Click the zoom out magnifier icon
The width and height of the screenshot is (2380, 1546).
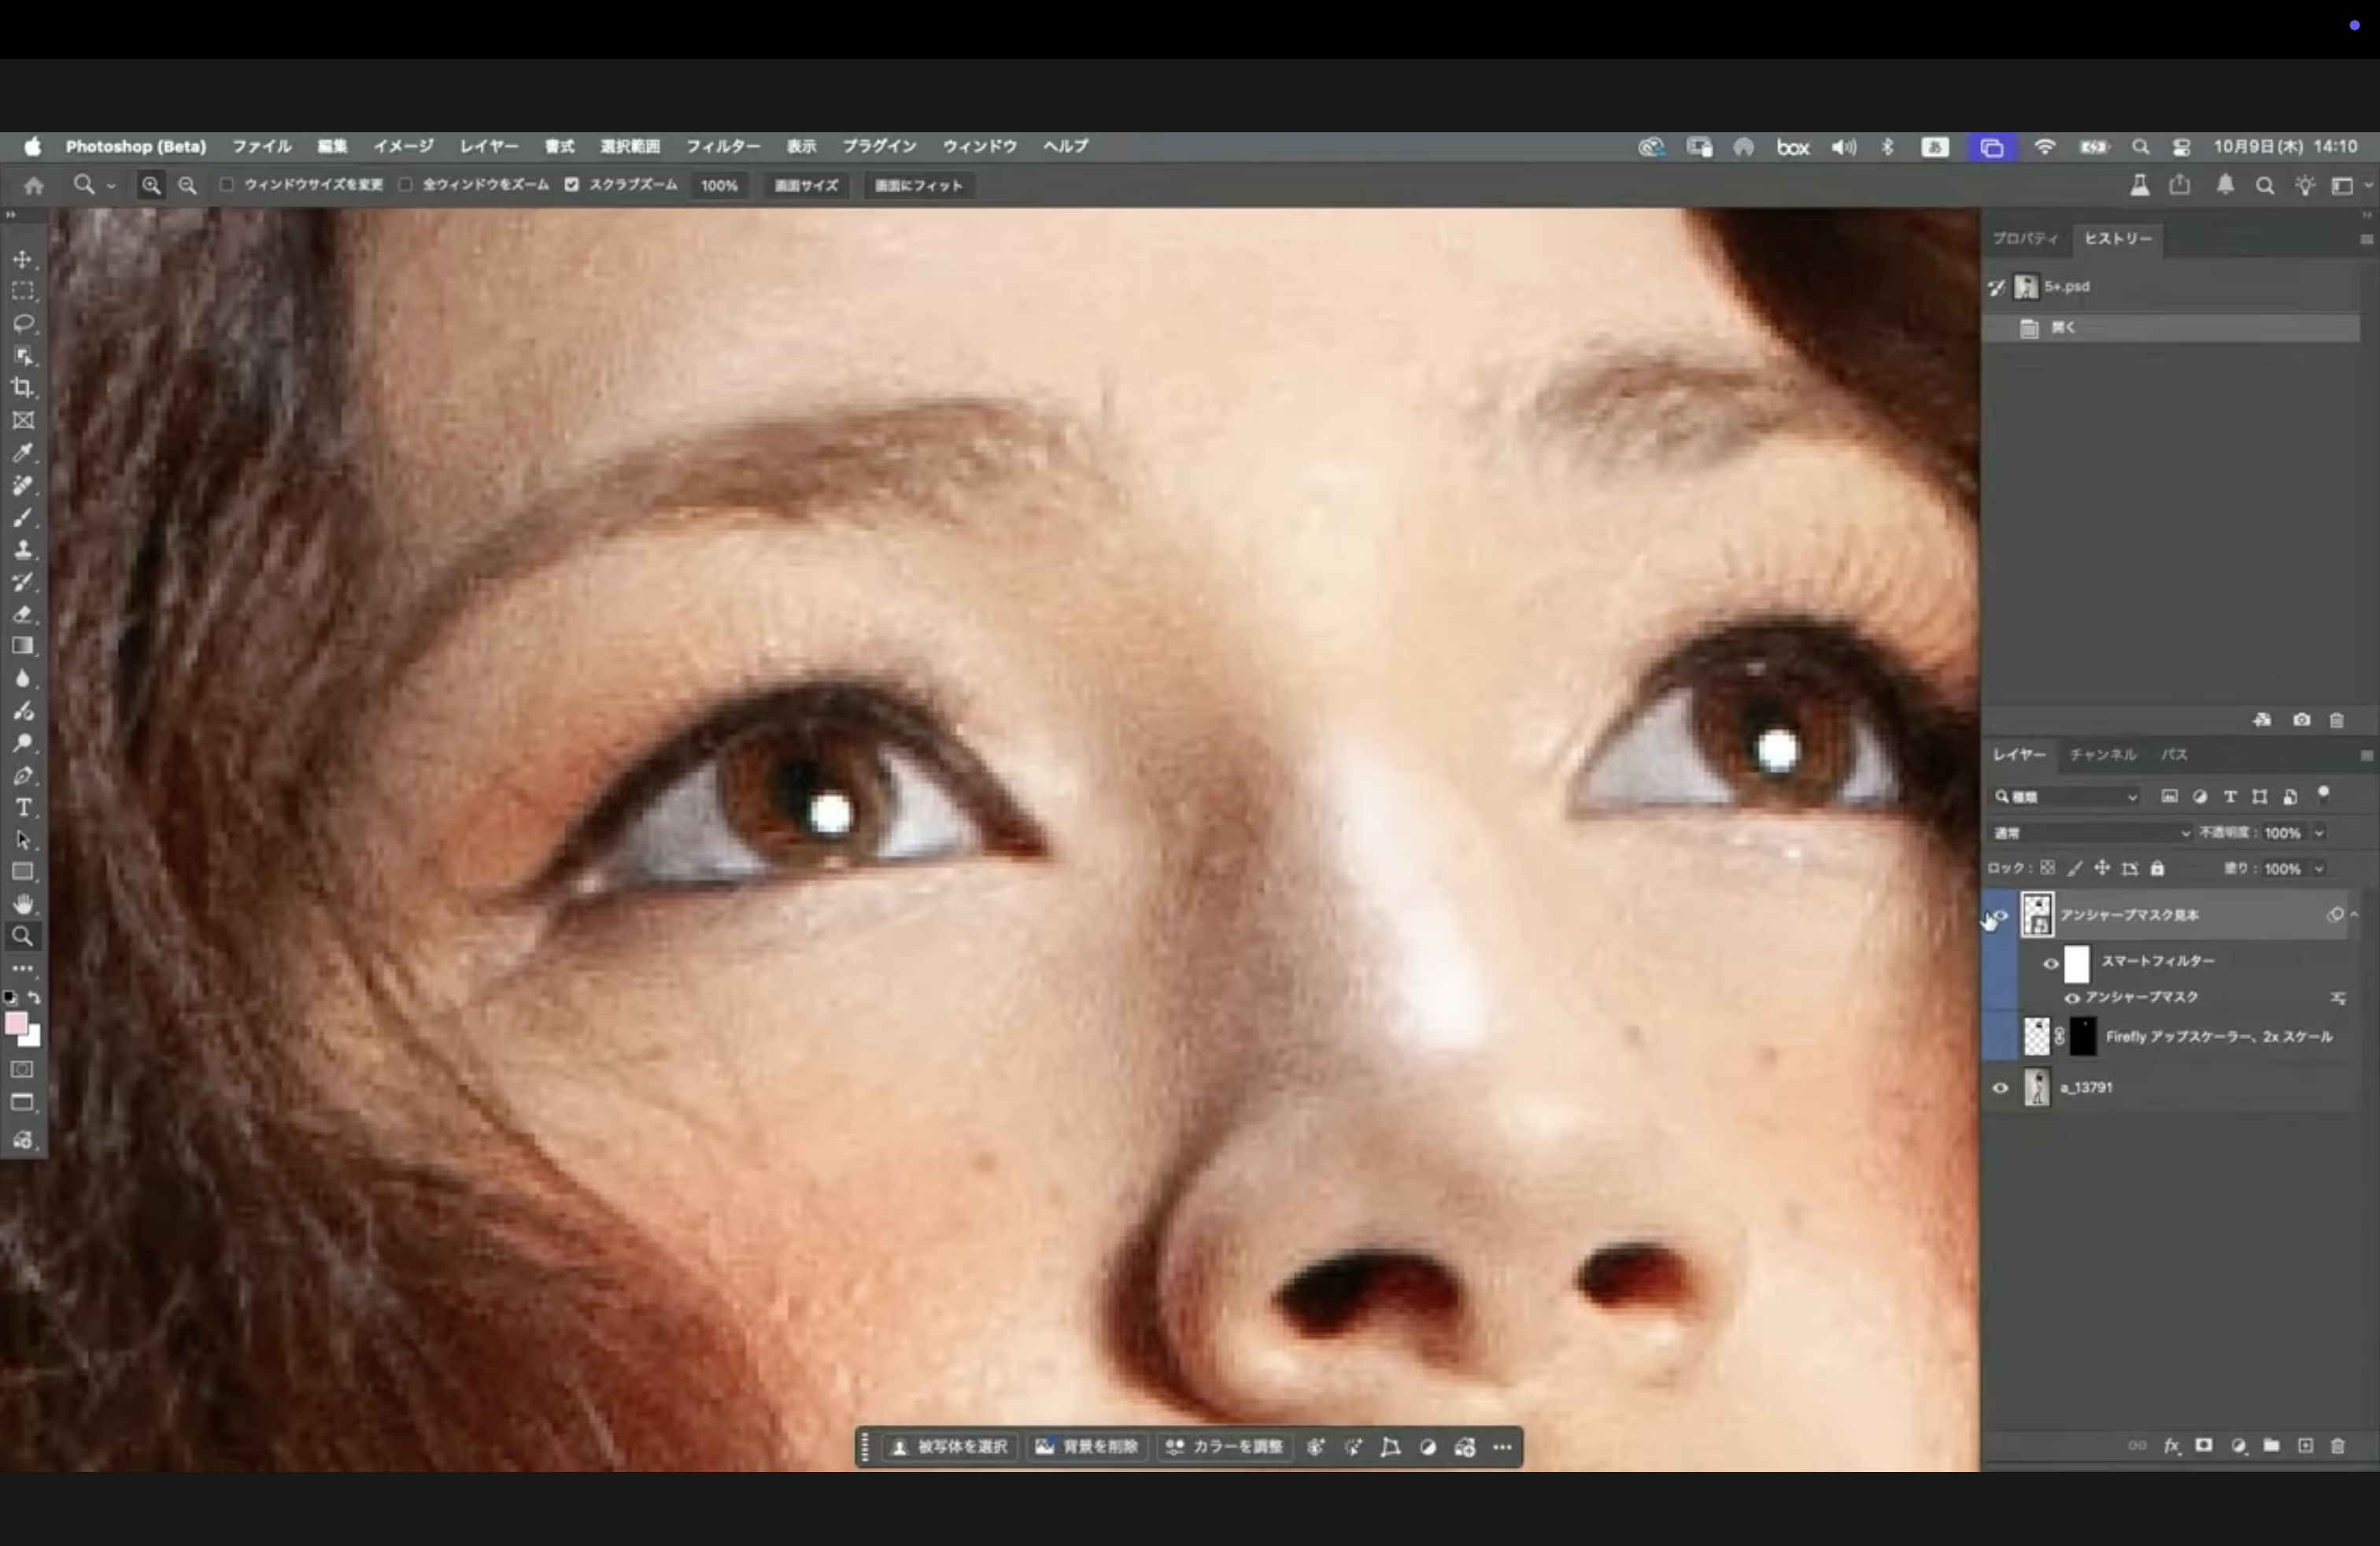pyautogui.click(x=187, y=185)
